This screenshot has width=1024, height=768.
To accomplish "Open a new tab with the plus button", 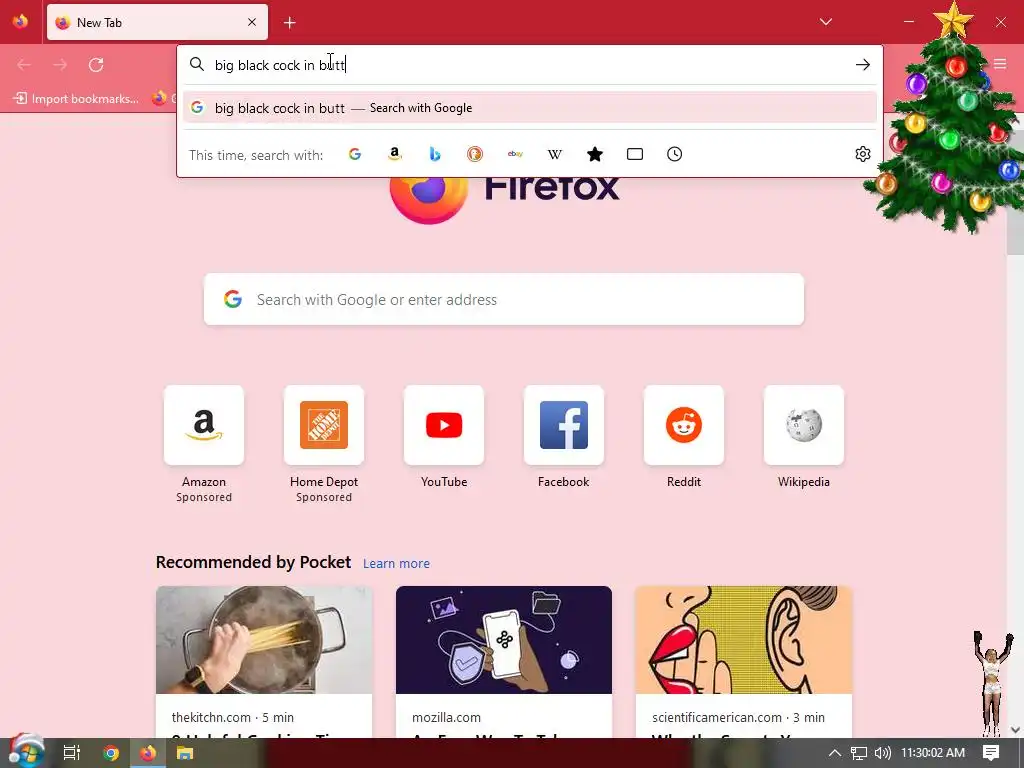I will point(290,23).
